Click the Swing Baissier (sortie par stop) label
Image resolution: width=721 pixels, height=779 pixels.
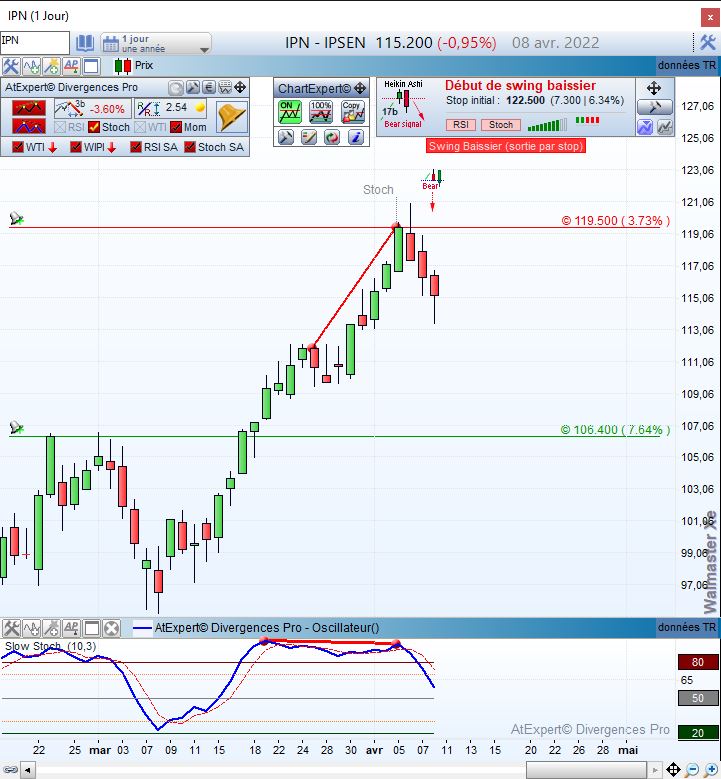505,146
